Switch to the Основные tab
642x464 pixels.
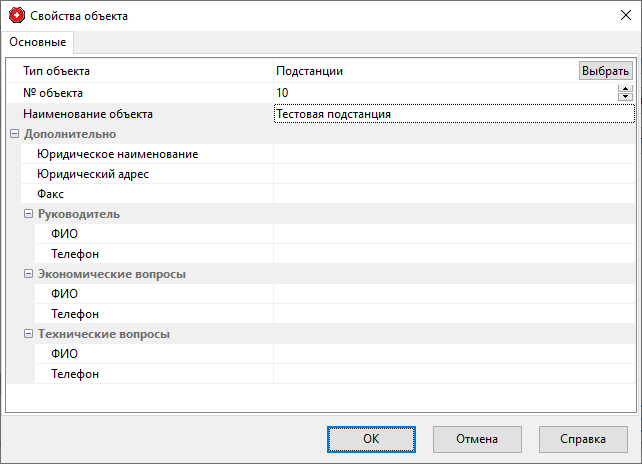(38, 42)
